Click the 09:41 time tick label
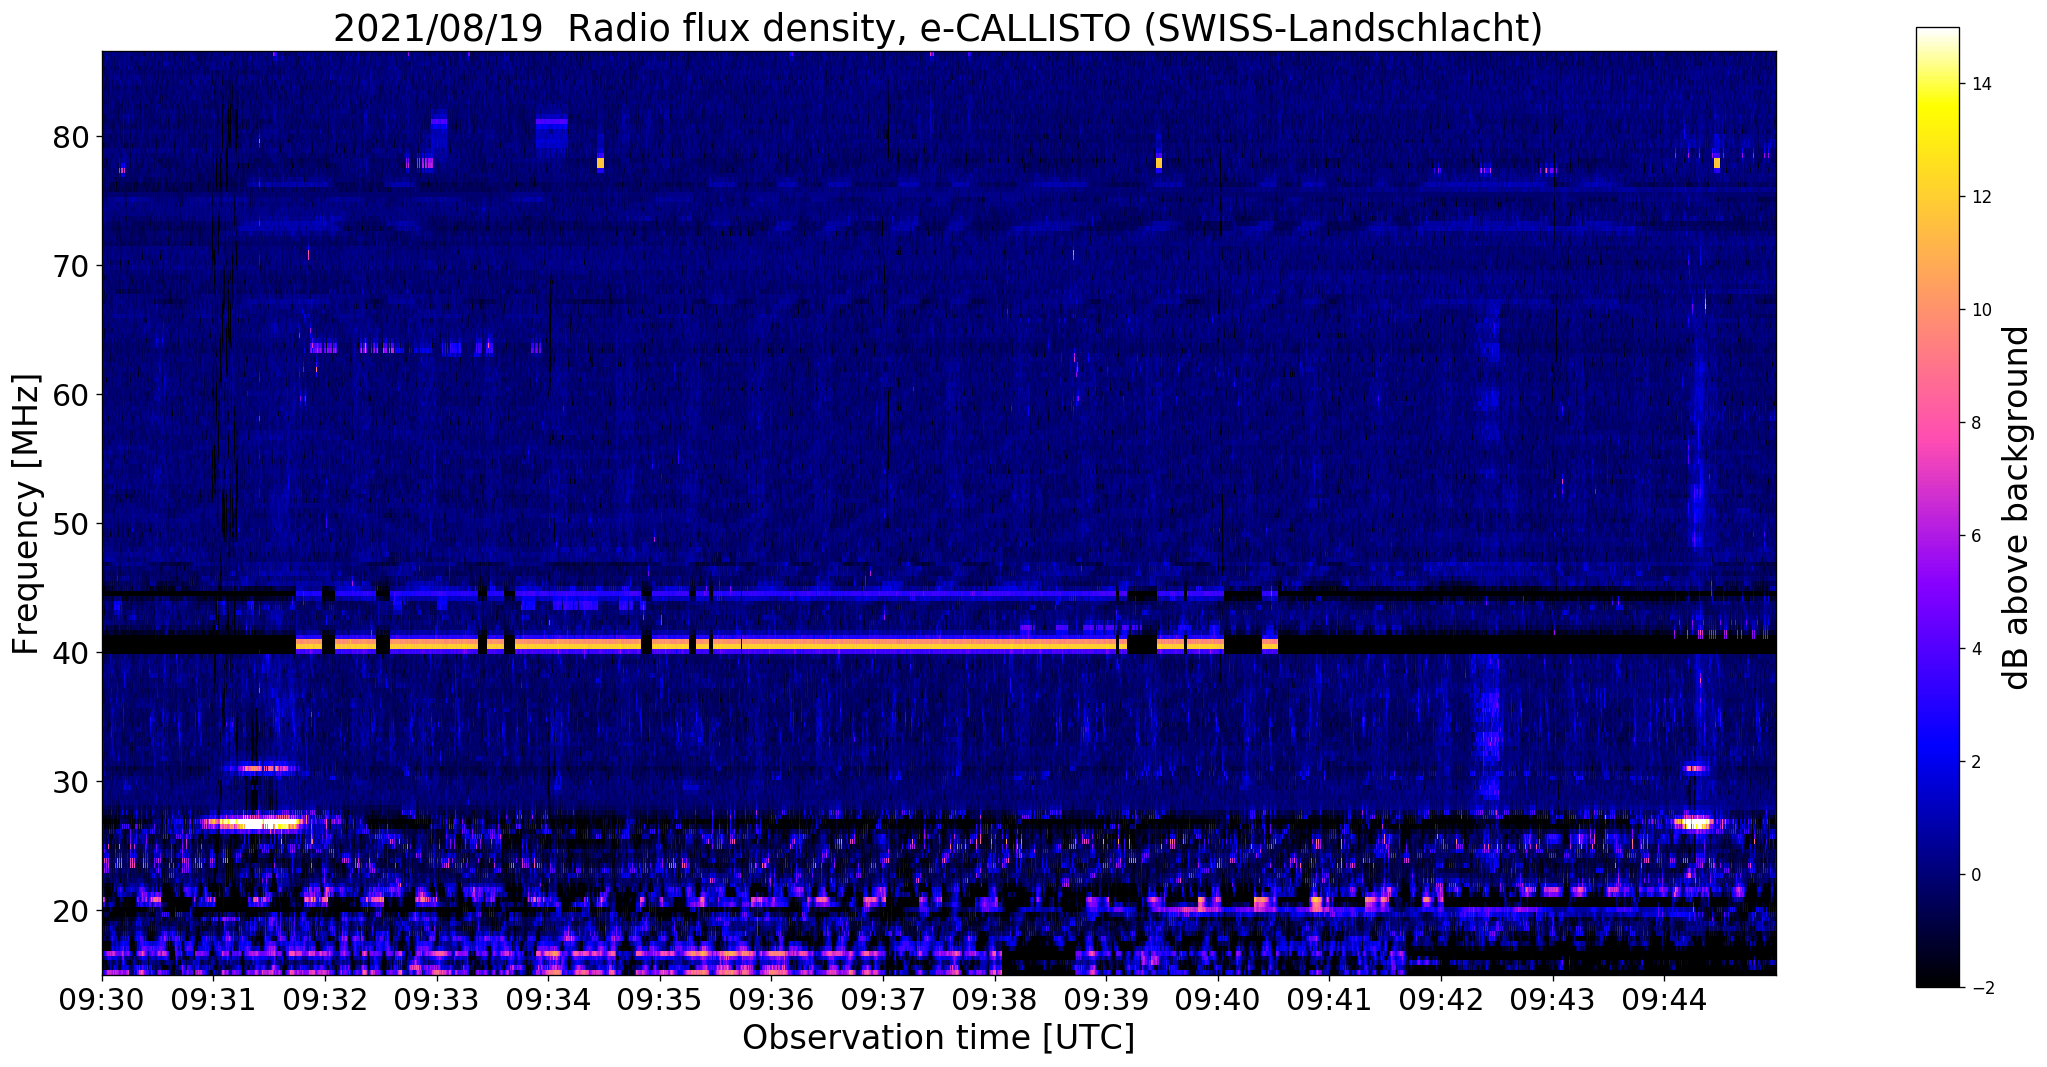The image size is (2047, 1067). click(1330, 998)
